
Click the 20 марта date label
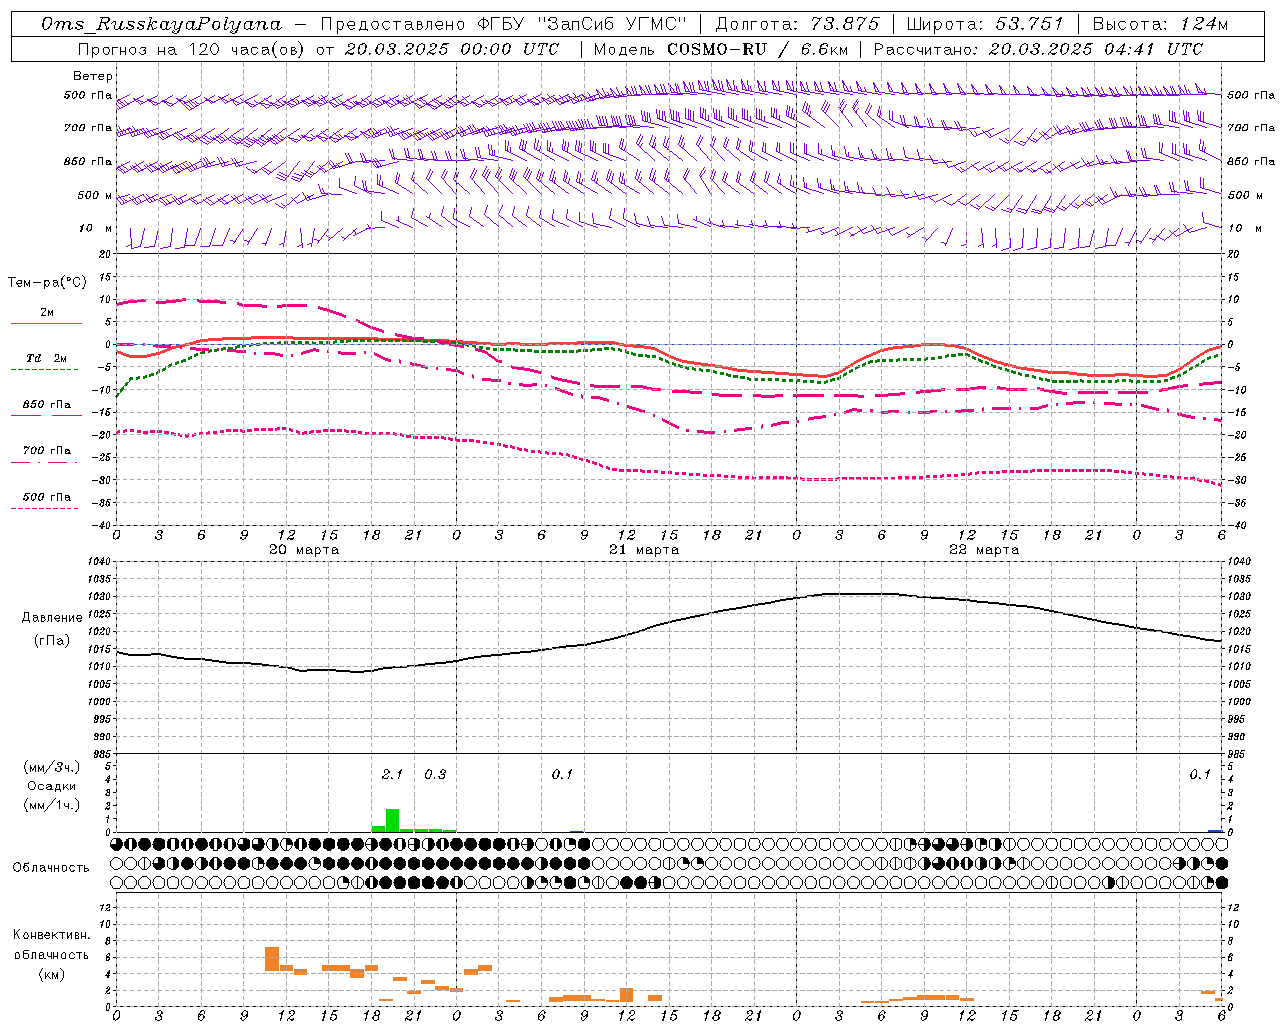click(x=304, y=550)
